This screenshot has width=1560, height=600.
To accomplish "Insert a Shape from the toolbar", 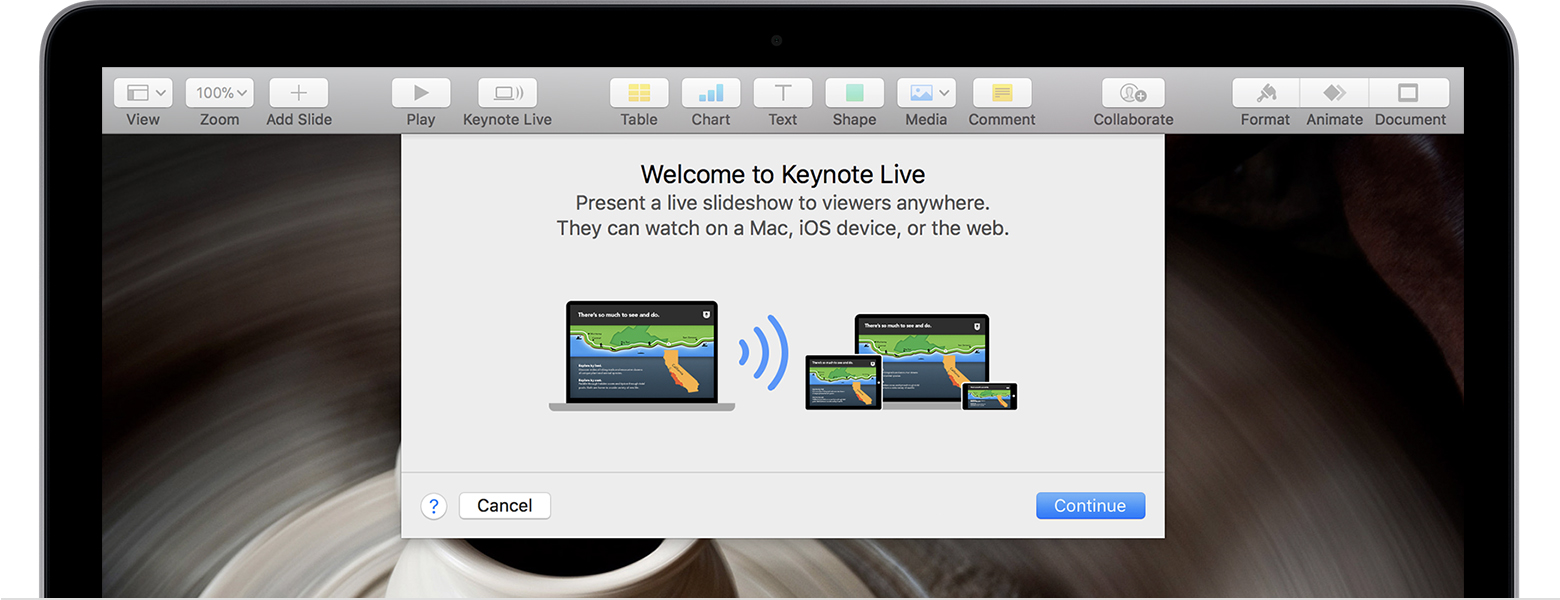I will [x=854, y=93].
